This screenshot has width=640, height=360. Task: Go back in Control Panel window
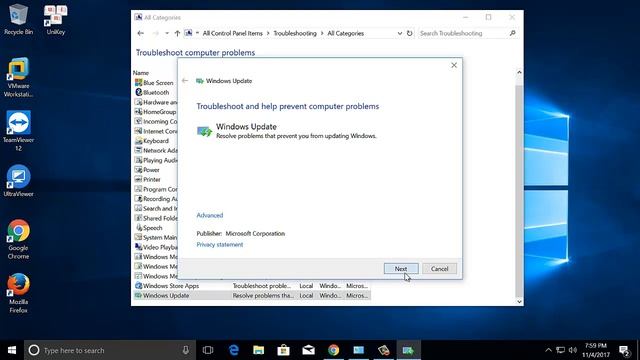140,33
